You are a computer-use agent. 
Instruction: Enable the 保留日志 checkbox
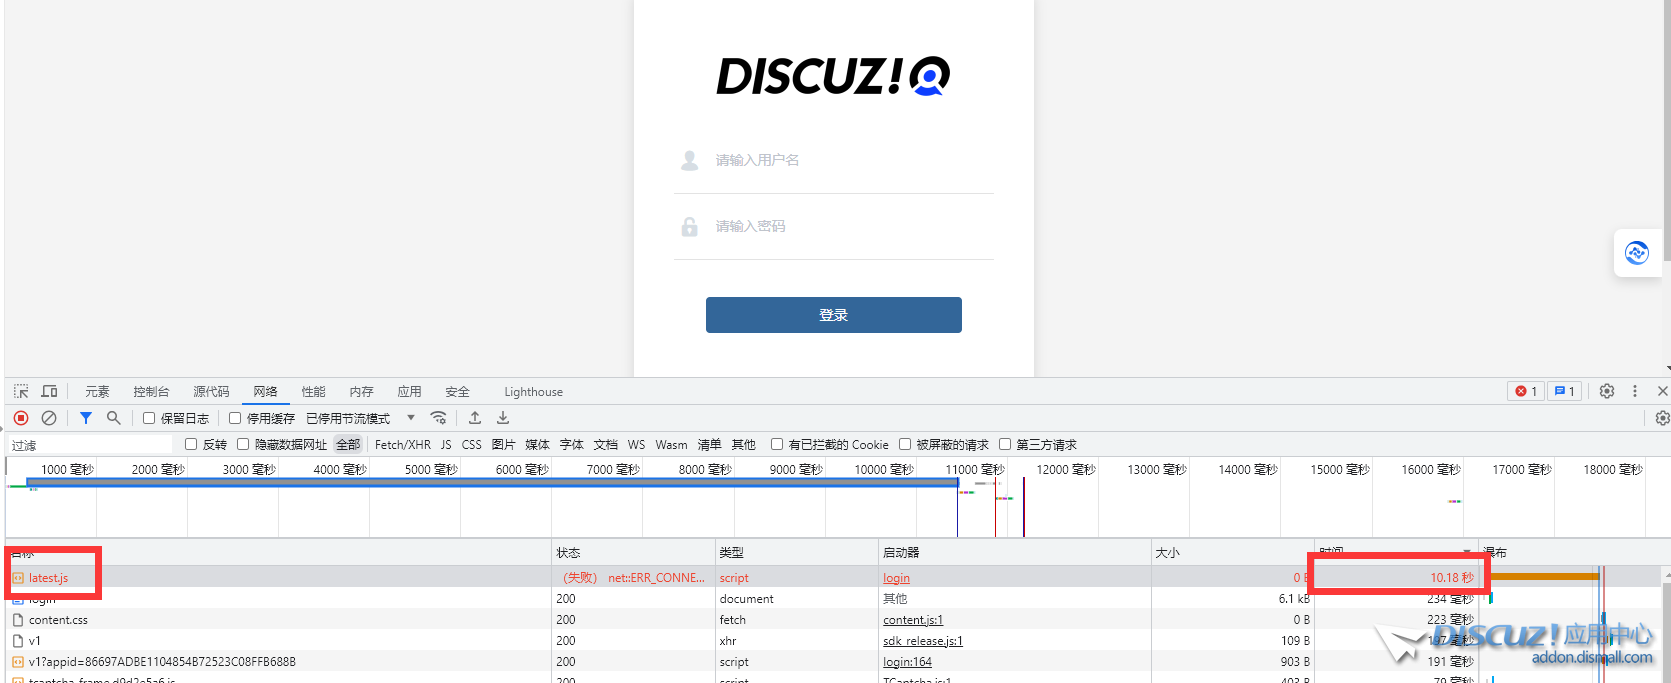[149, 418]
